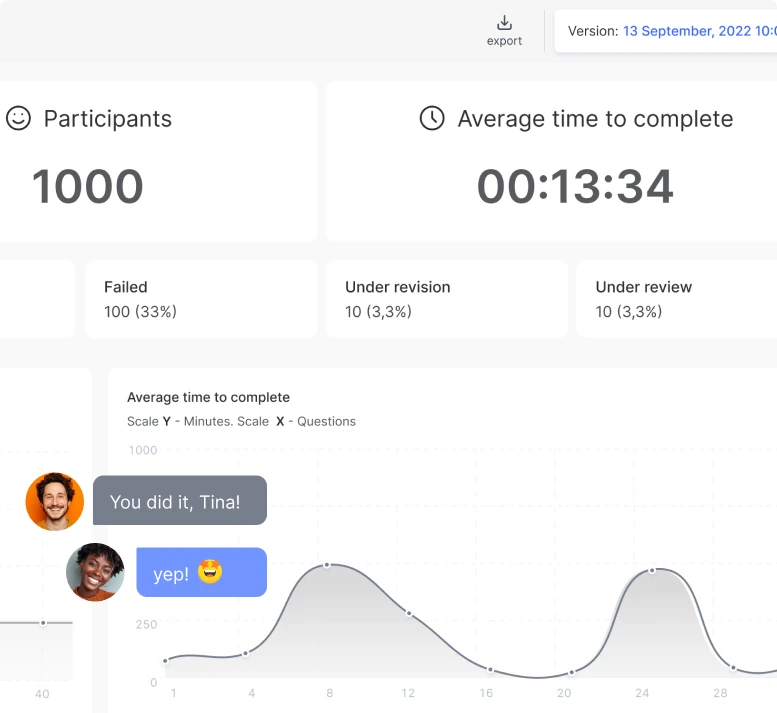Open the Failed status card
This screenshot has width=777, height=713.
[x=201, y=299]
